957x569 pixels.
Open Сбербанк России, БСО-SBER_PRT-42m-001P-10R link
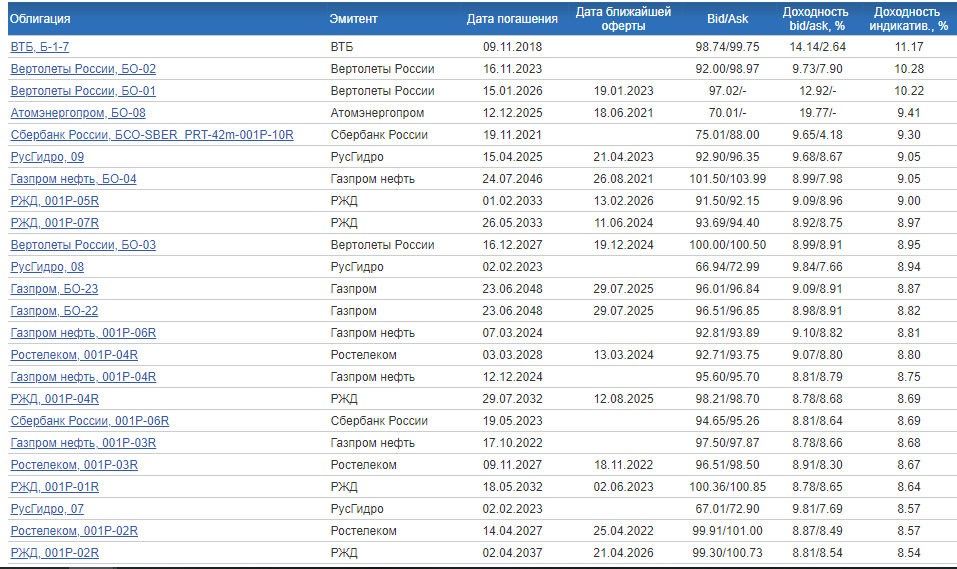click(x=152, y=135)
